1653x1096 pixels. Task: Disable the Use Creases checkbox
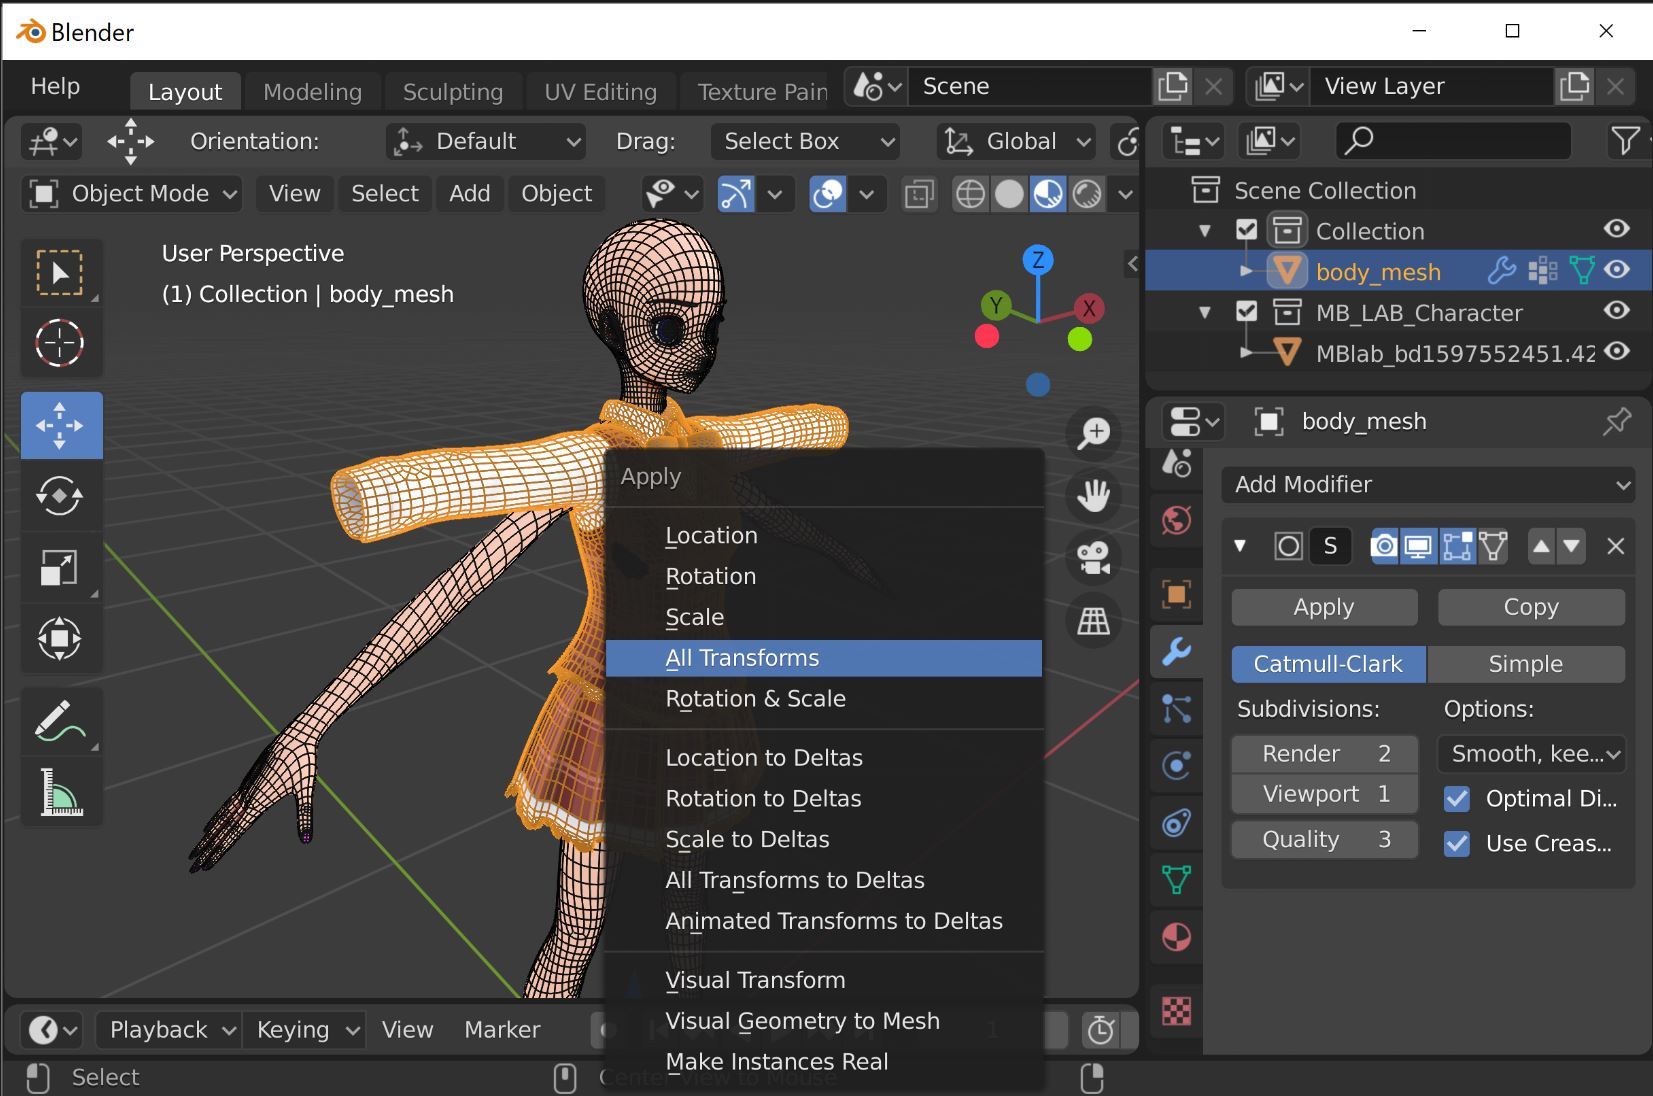1457,844
